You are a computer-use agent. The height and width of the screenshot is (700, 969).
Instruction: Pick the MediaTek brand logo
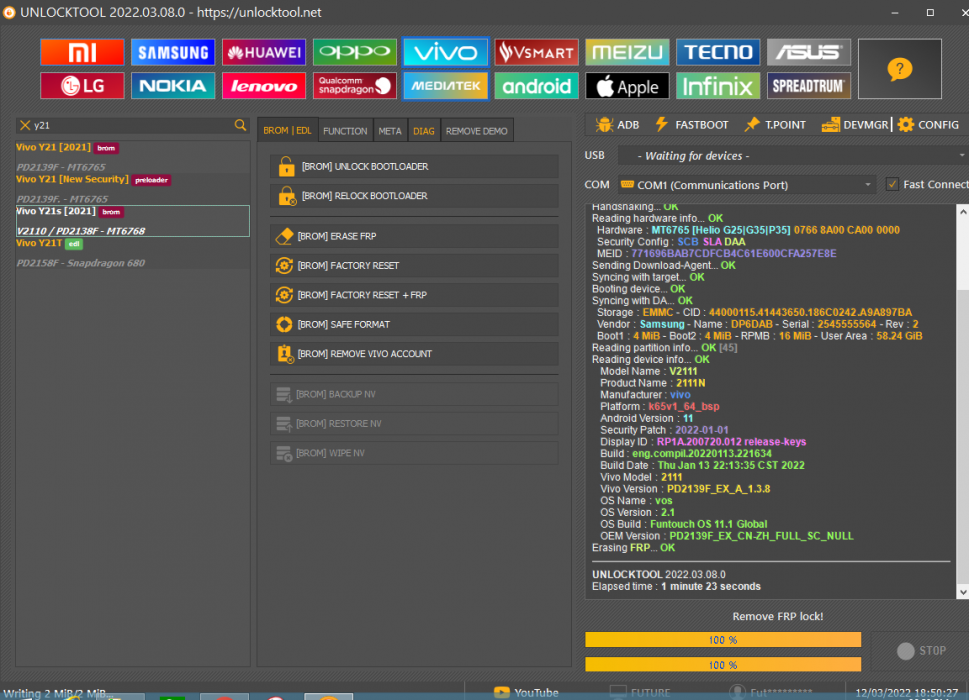coord(445,86)
